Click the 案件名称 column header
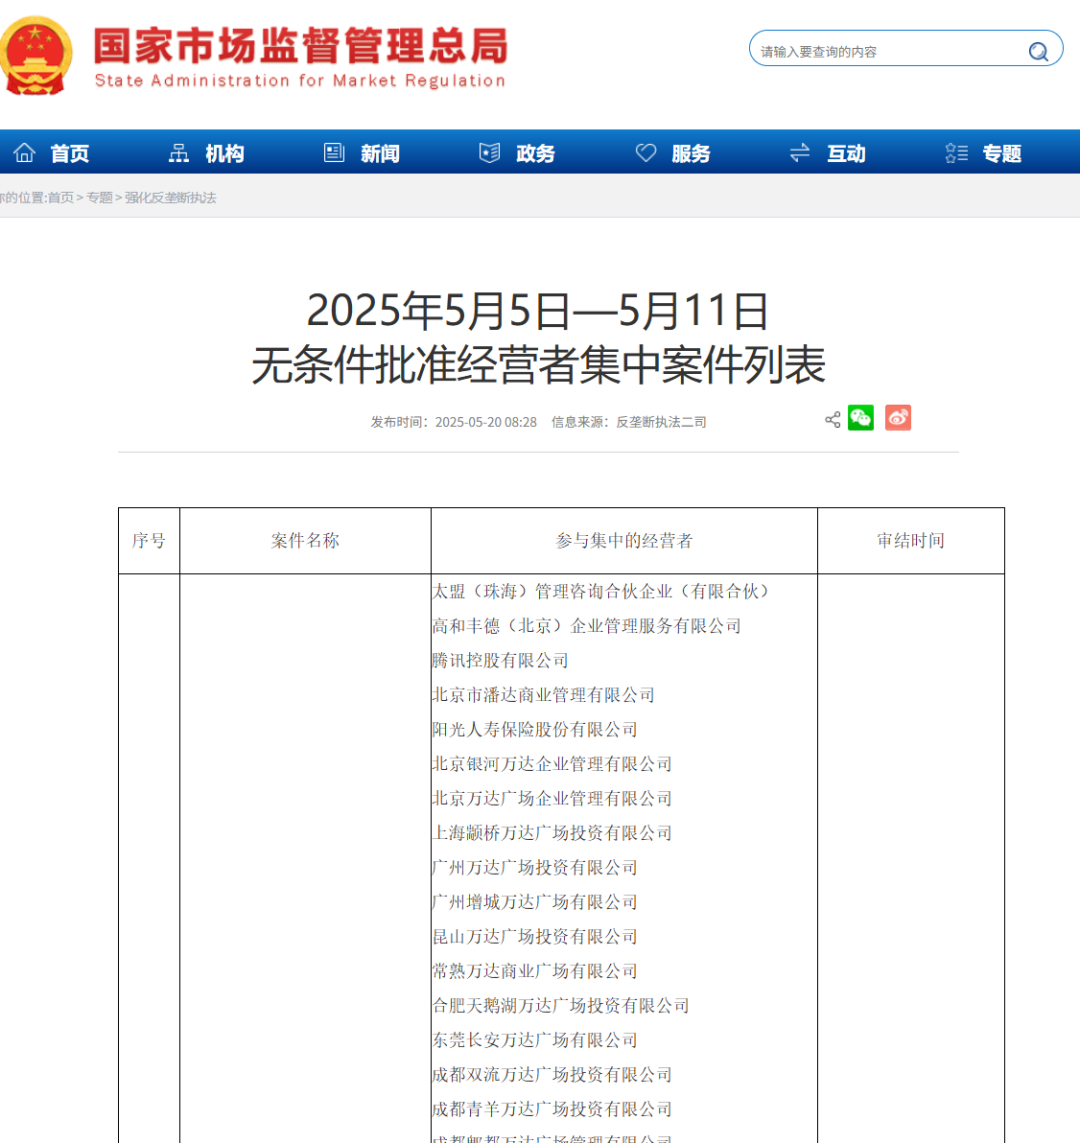1080x1143 pixels. point(305,540)
